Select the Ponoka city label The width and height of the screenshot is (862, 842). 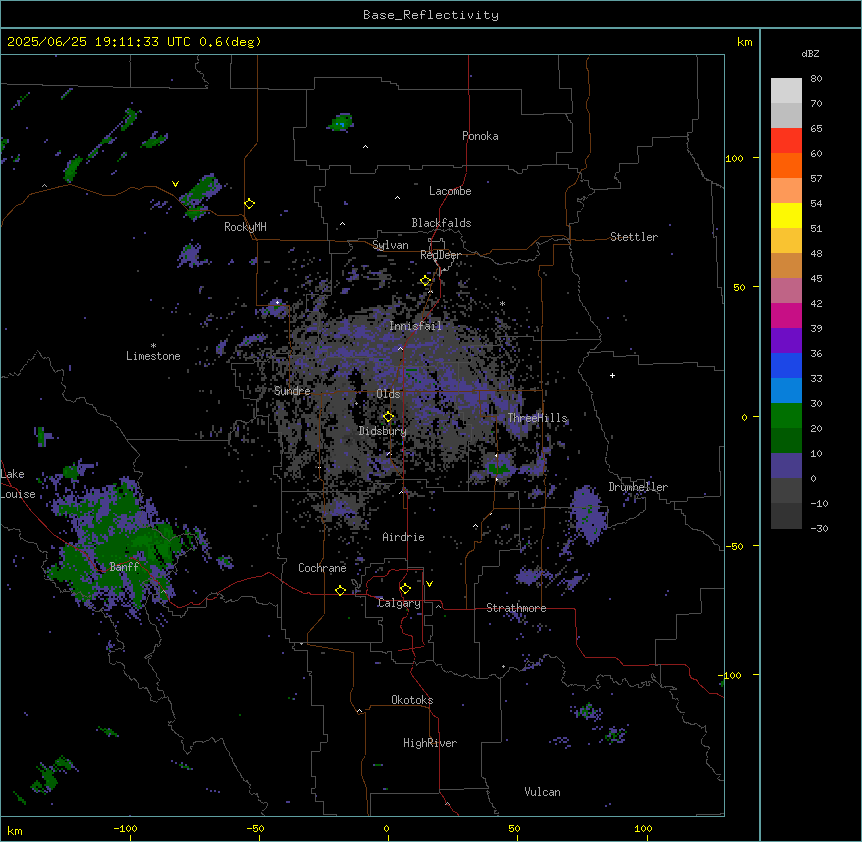click(x=480, y=136)
